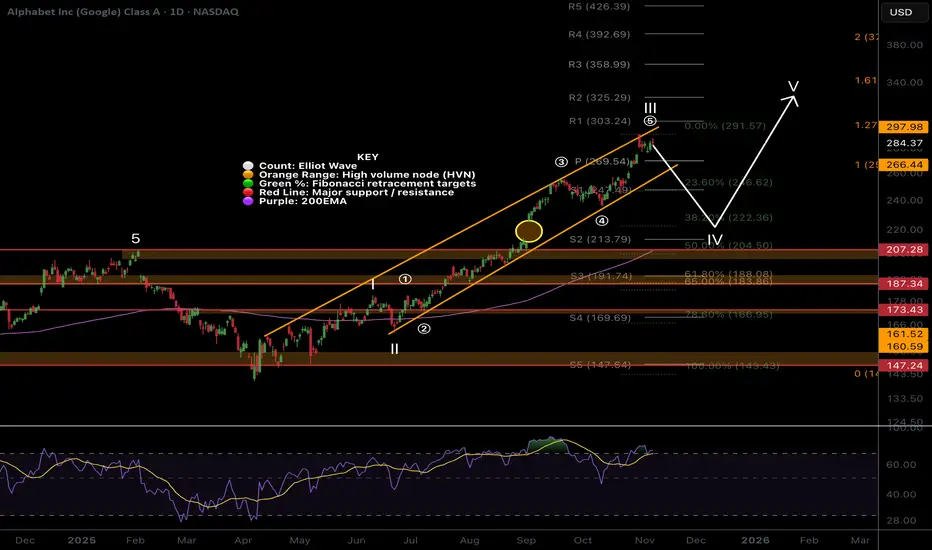Image resolution: width=932 pixels, height=550 pixels.
Task: Click the 50.00% (204.50) Fibonacci label
Action: click(728, 246)
